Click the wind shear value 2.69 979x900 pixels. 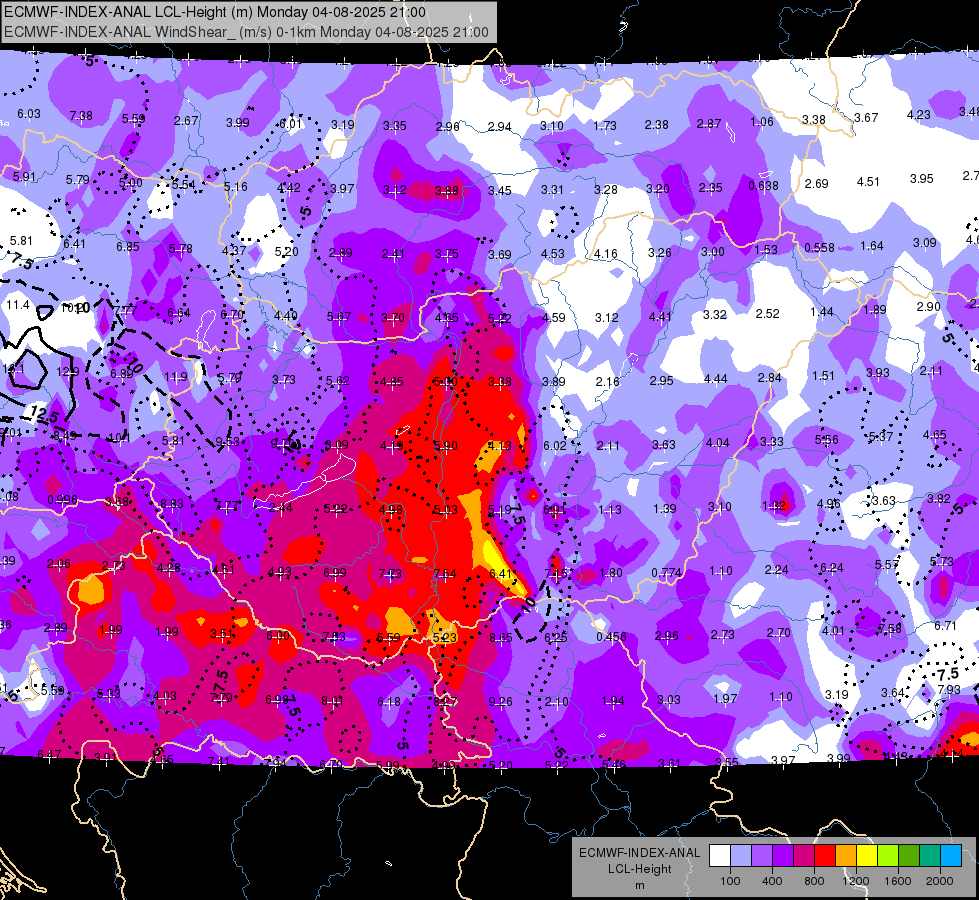(x=816, y=184)
